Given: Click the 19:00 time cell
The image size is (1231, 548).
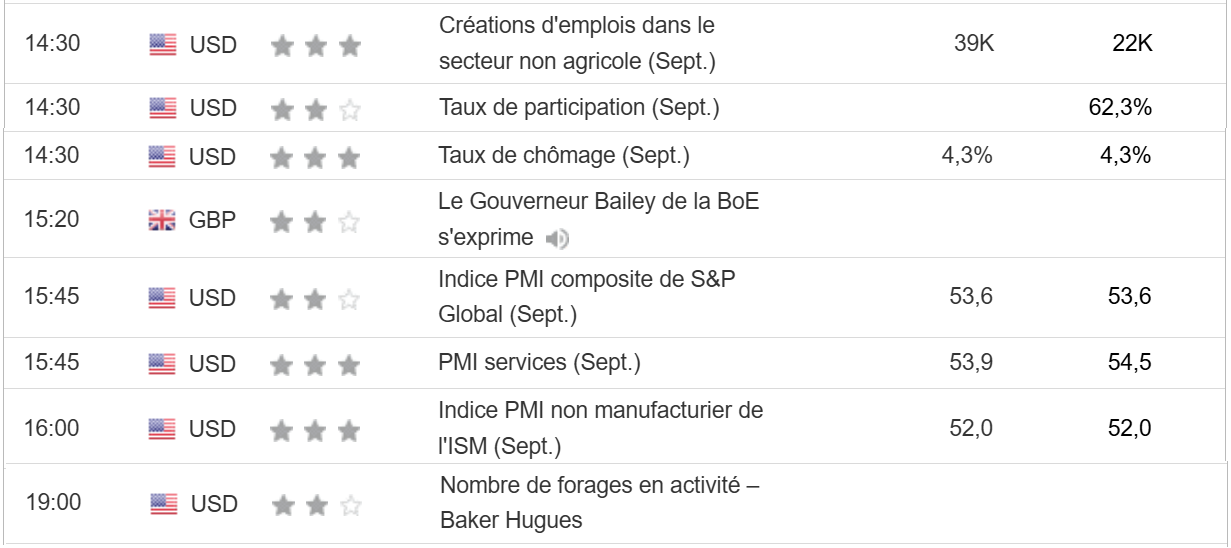Looking at the screenshot, I should [54, 502].
